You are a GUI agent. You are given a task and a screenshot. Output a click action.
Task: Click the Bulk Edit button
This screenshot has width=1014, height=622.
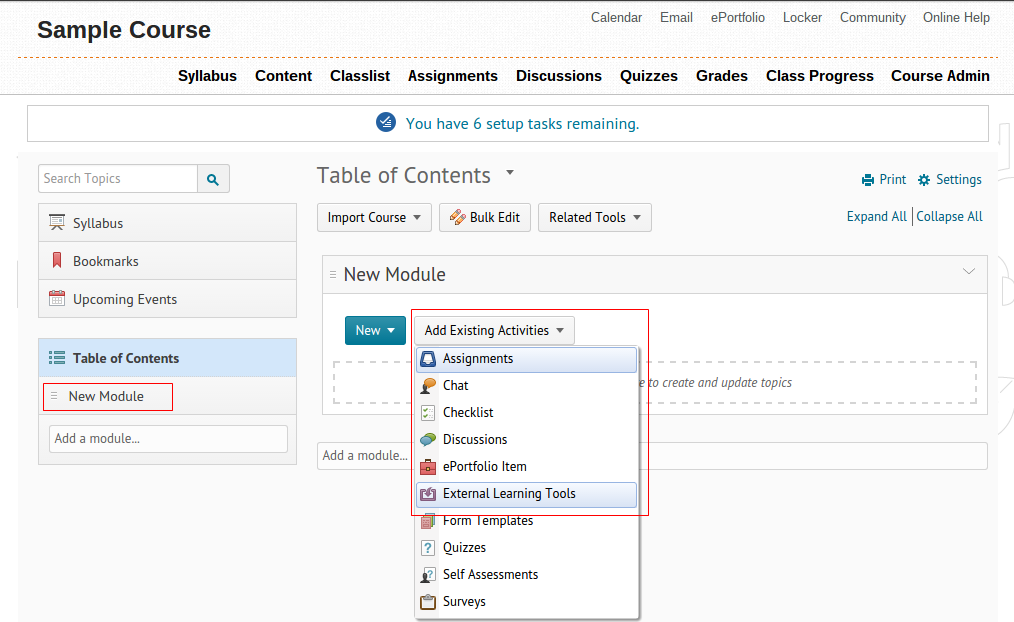pos(485,217)
